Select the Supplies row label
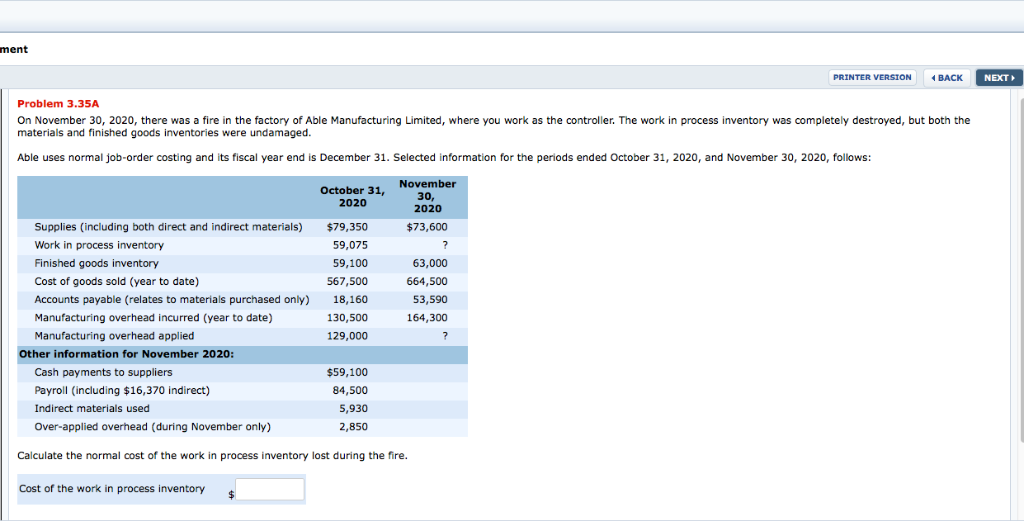The width and height of the screenshot is (1024, 531). coord(168,227)
